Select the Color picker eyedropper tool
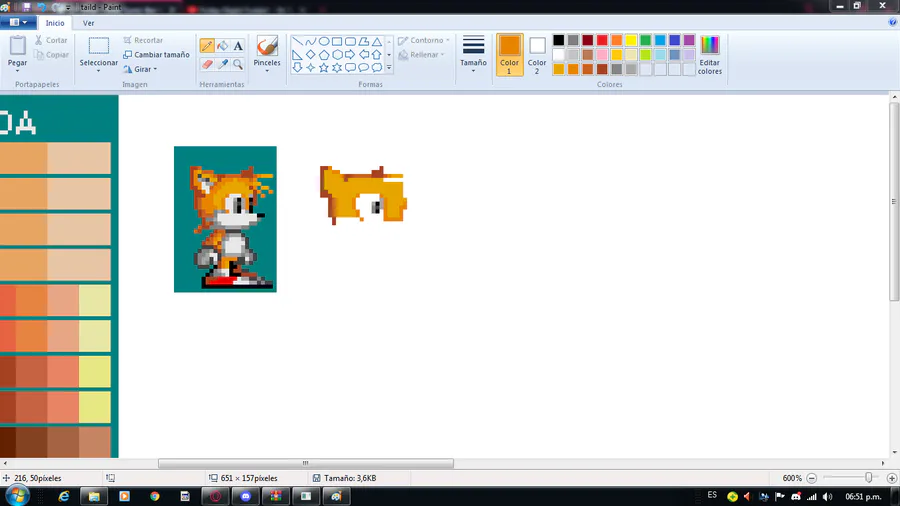 coord(223,64)
